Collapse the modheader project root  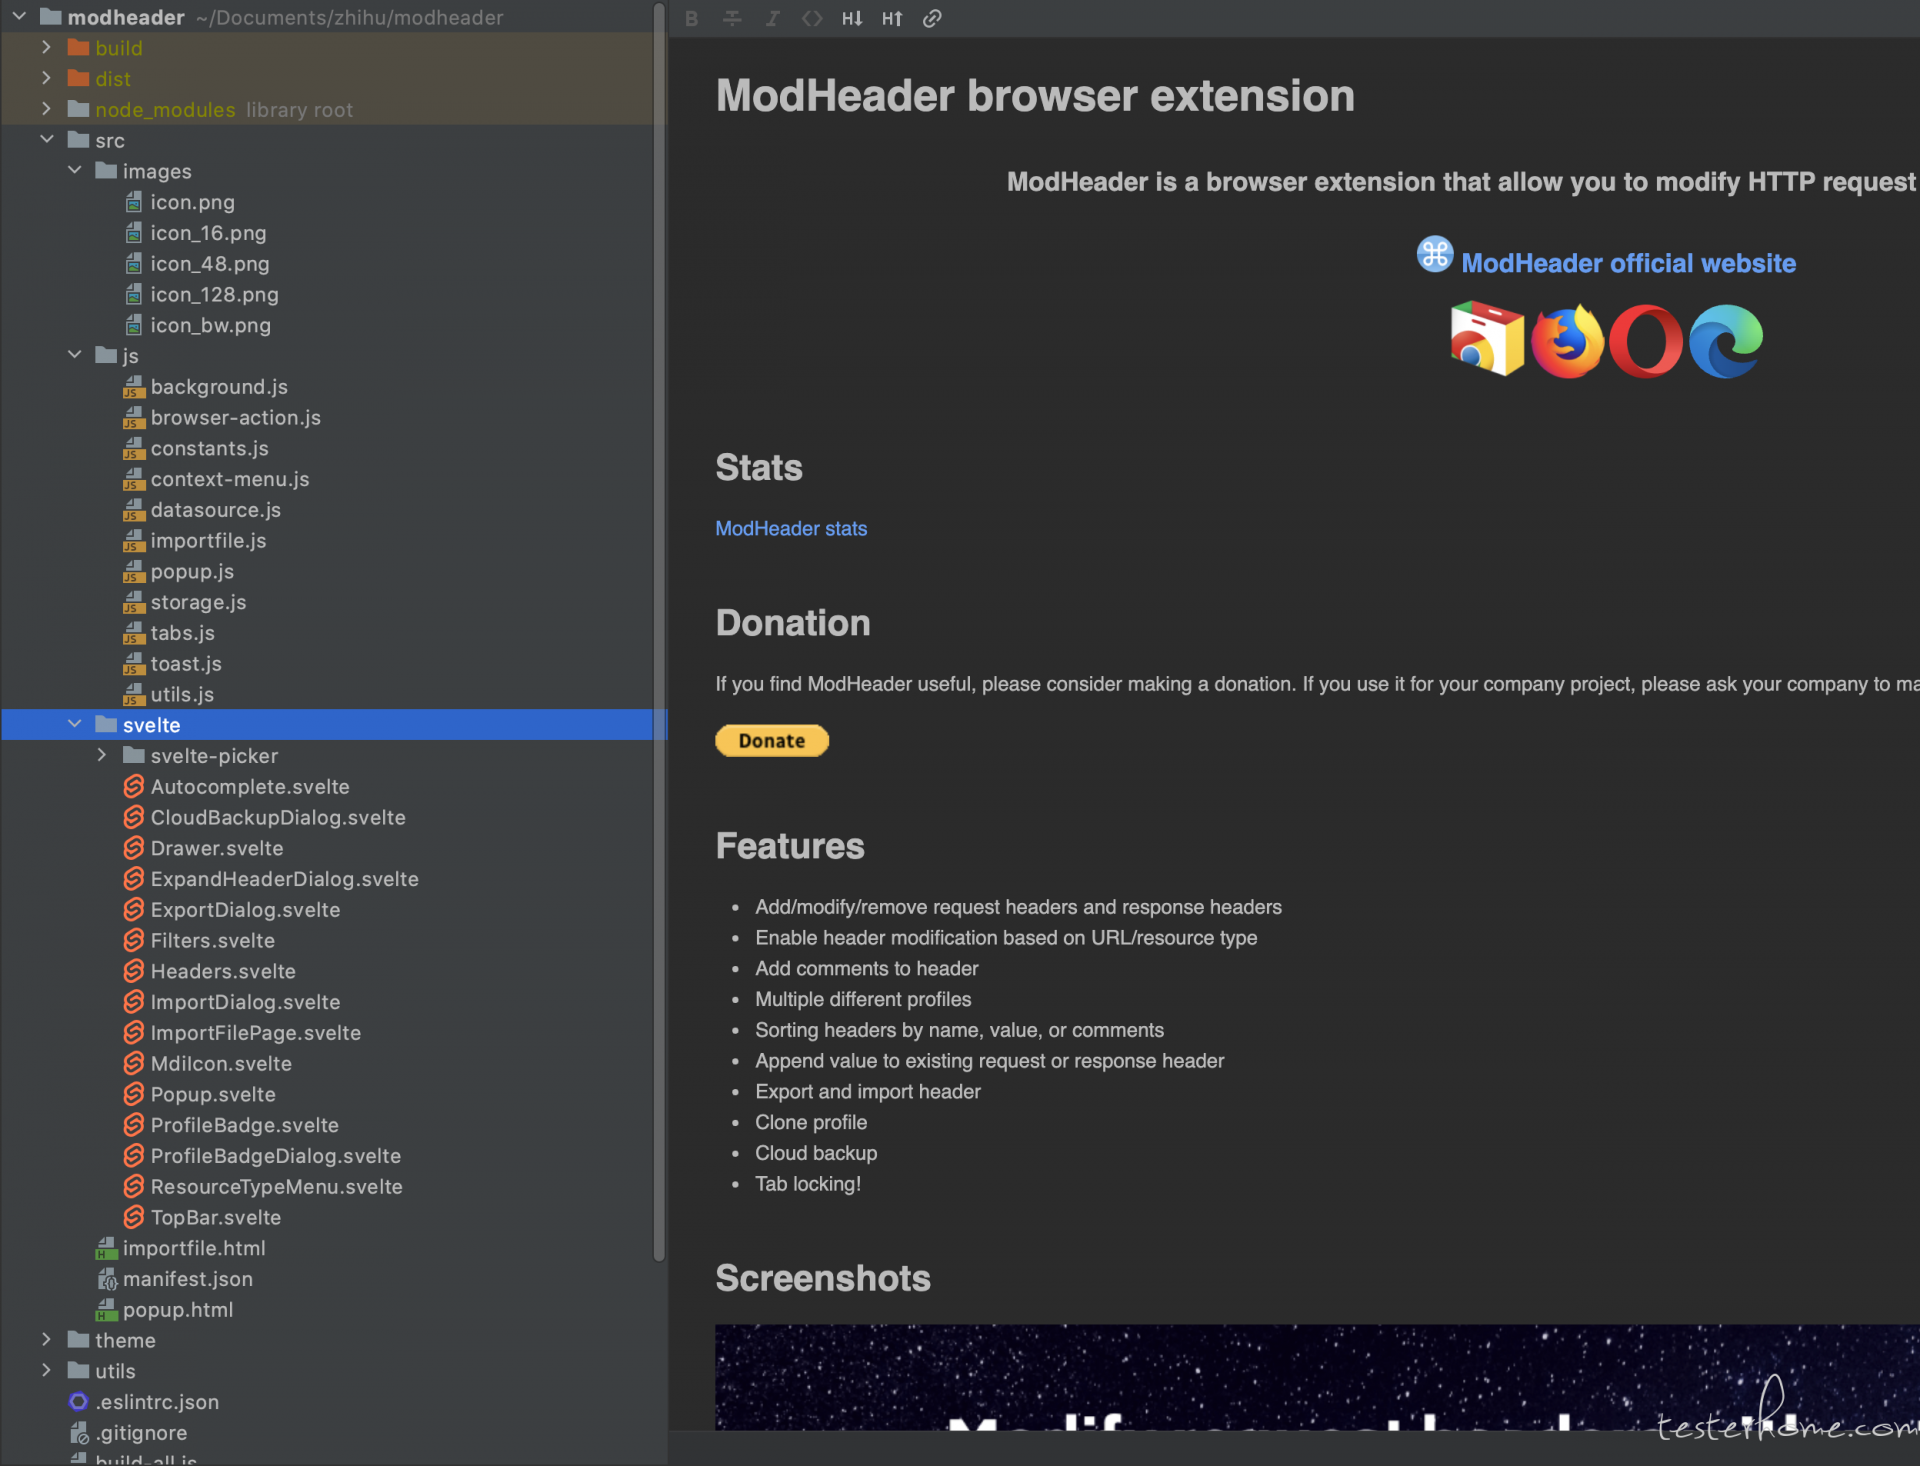click(19, 17)
